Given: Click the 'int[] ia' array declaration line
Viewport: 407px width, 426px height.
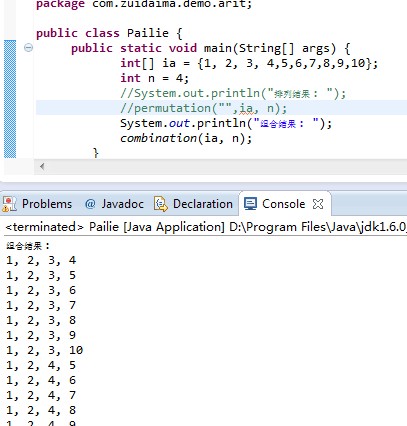Looking at the screenshot, I should pyautogui.click(x=249, y=63).
